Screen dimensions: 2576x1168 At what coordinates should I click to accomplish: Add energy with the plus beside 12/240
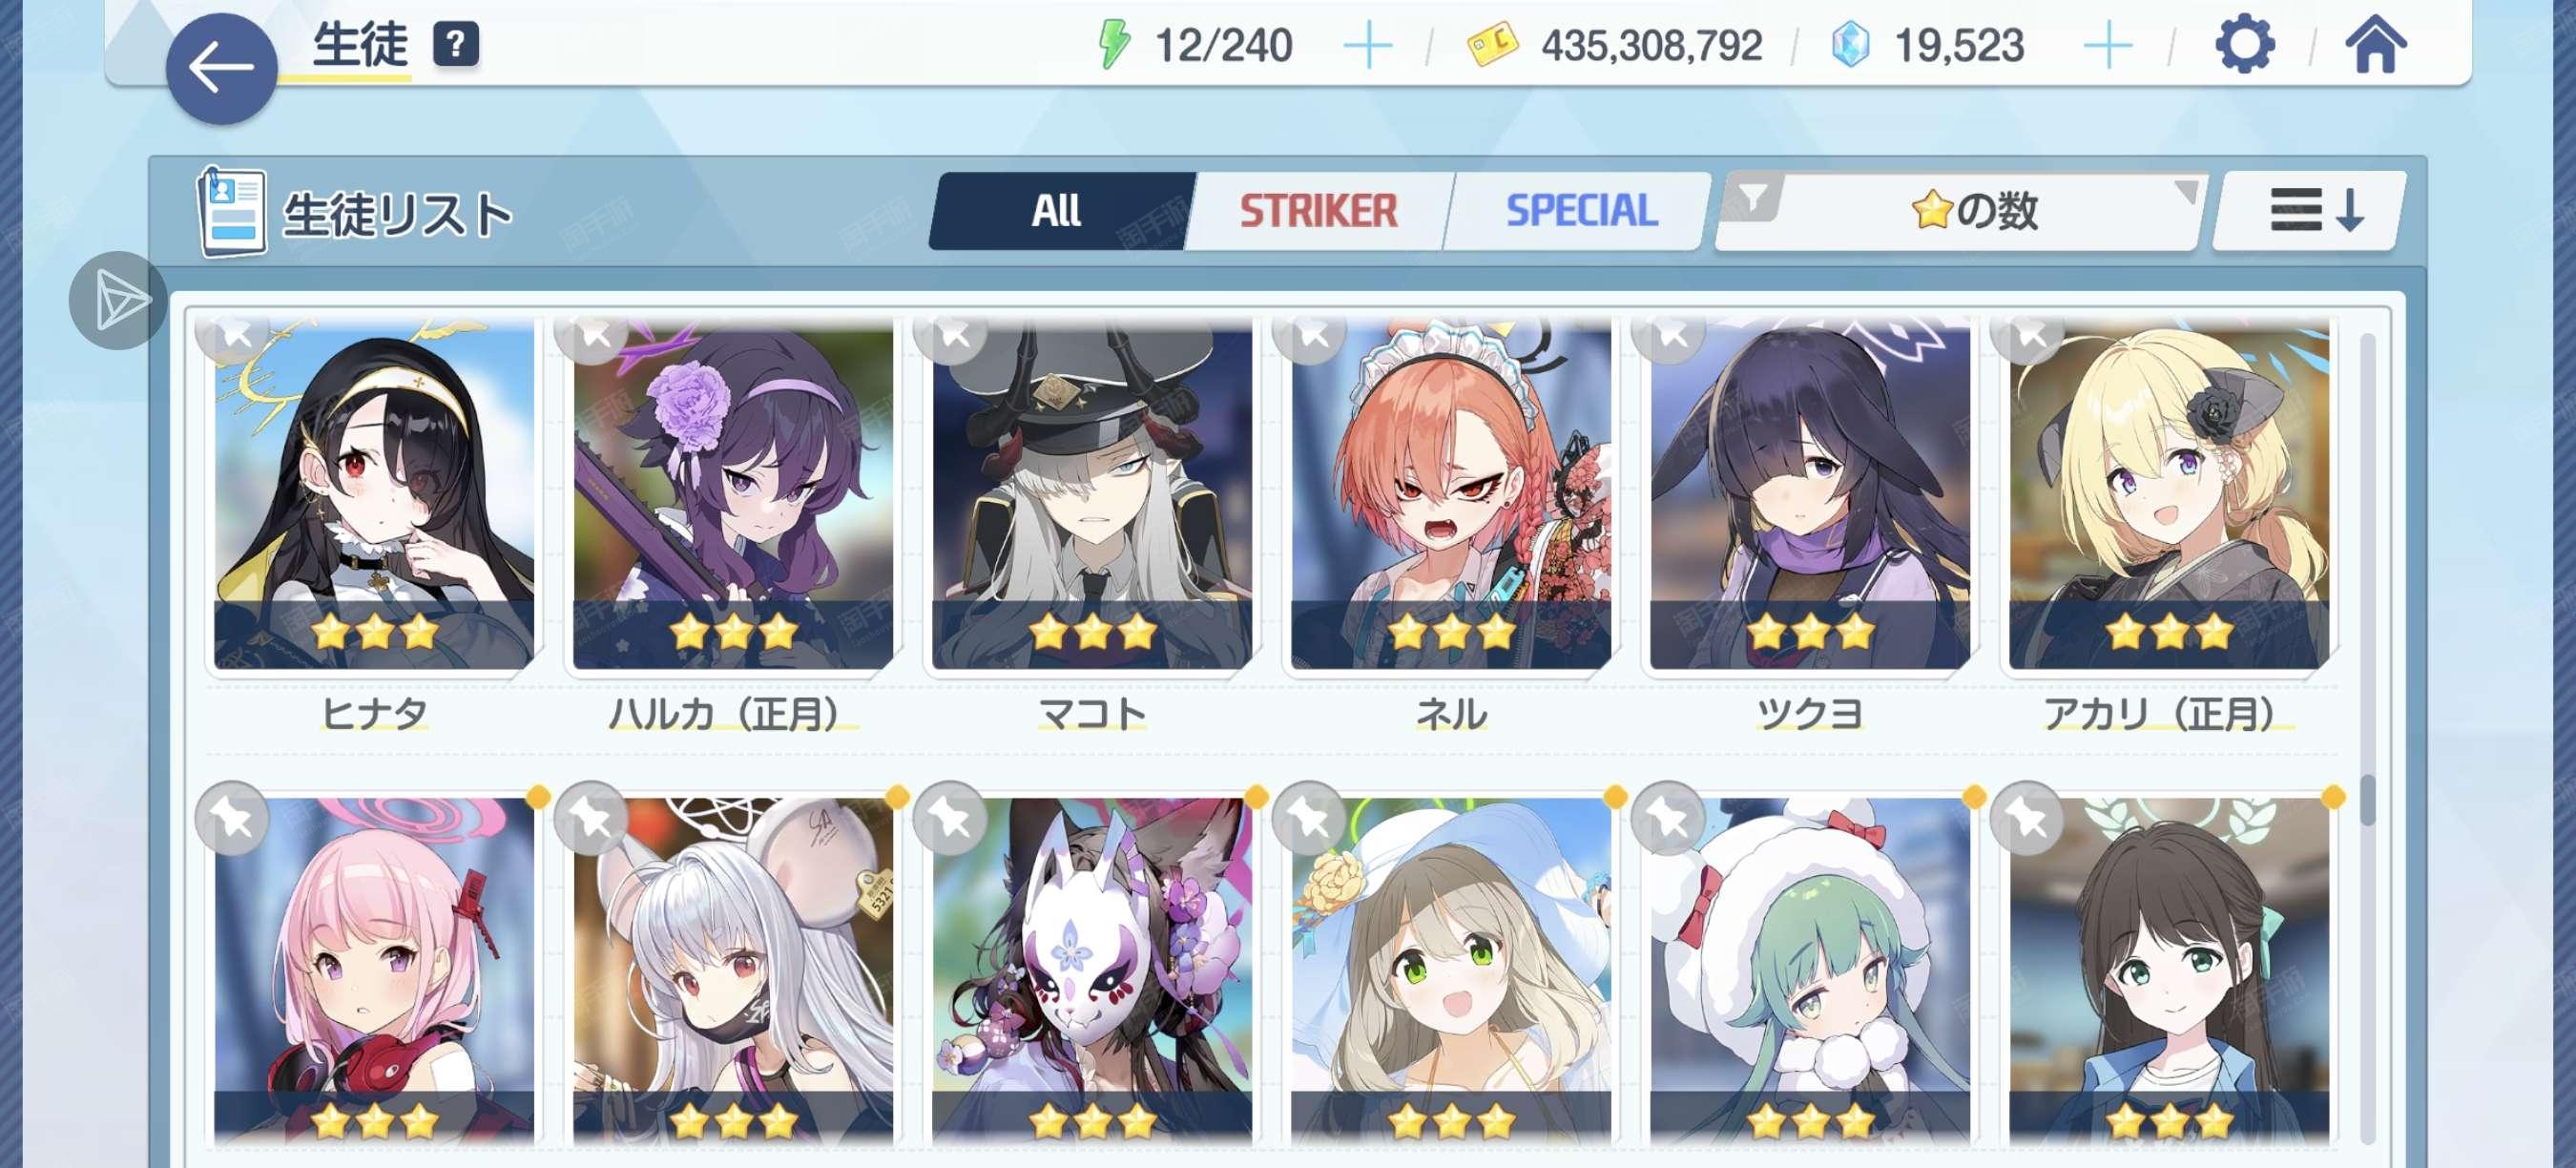[x=1367, y=46]
